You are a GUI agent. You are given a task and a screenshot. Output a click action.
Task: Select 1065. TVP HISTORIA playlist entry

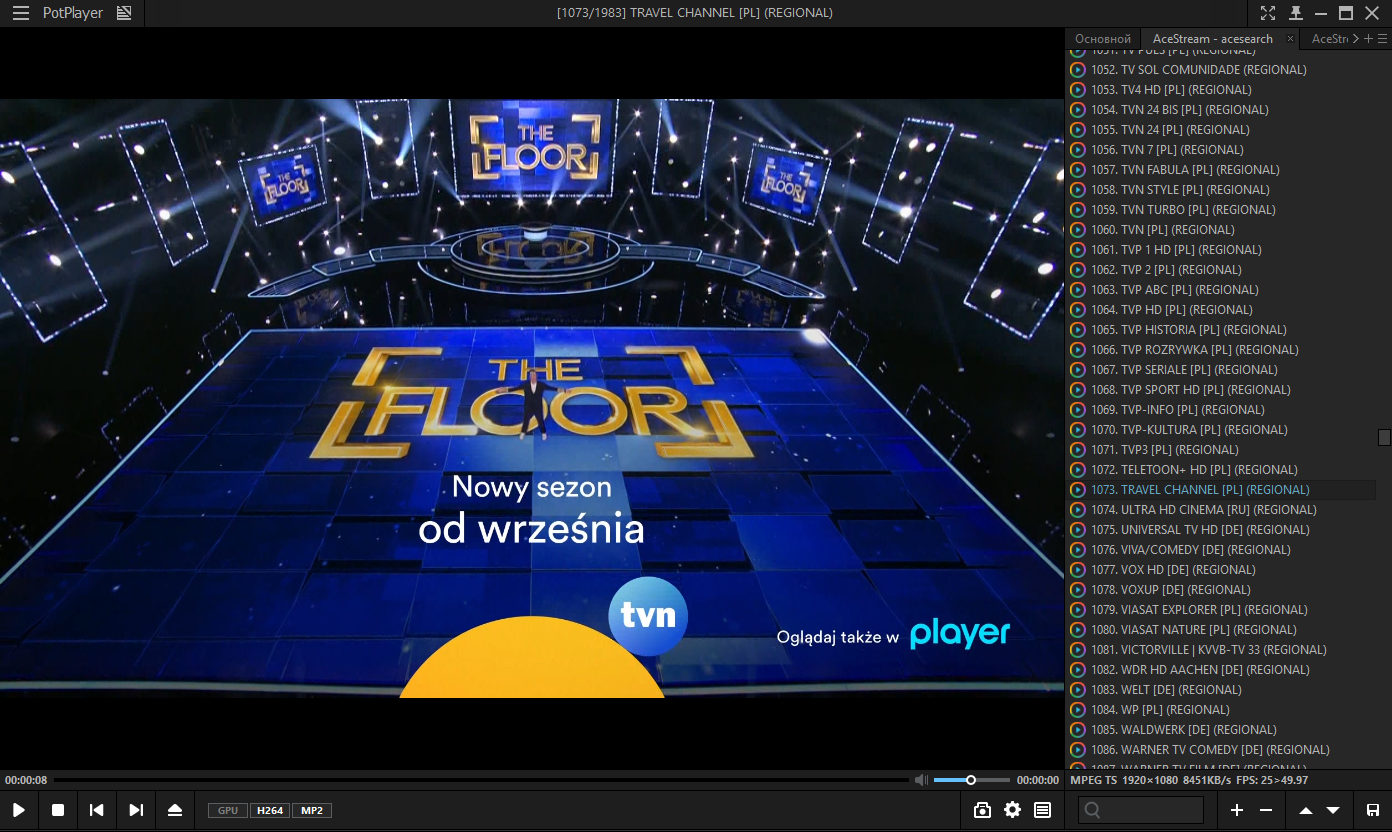1221,330
